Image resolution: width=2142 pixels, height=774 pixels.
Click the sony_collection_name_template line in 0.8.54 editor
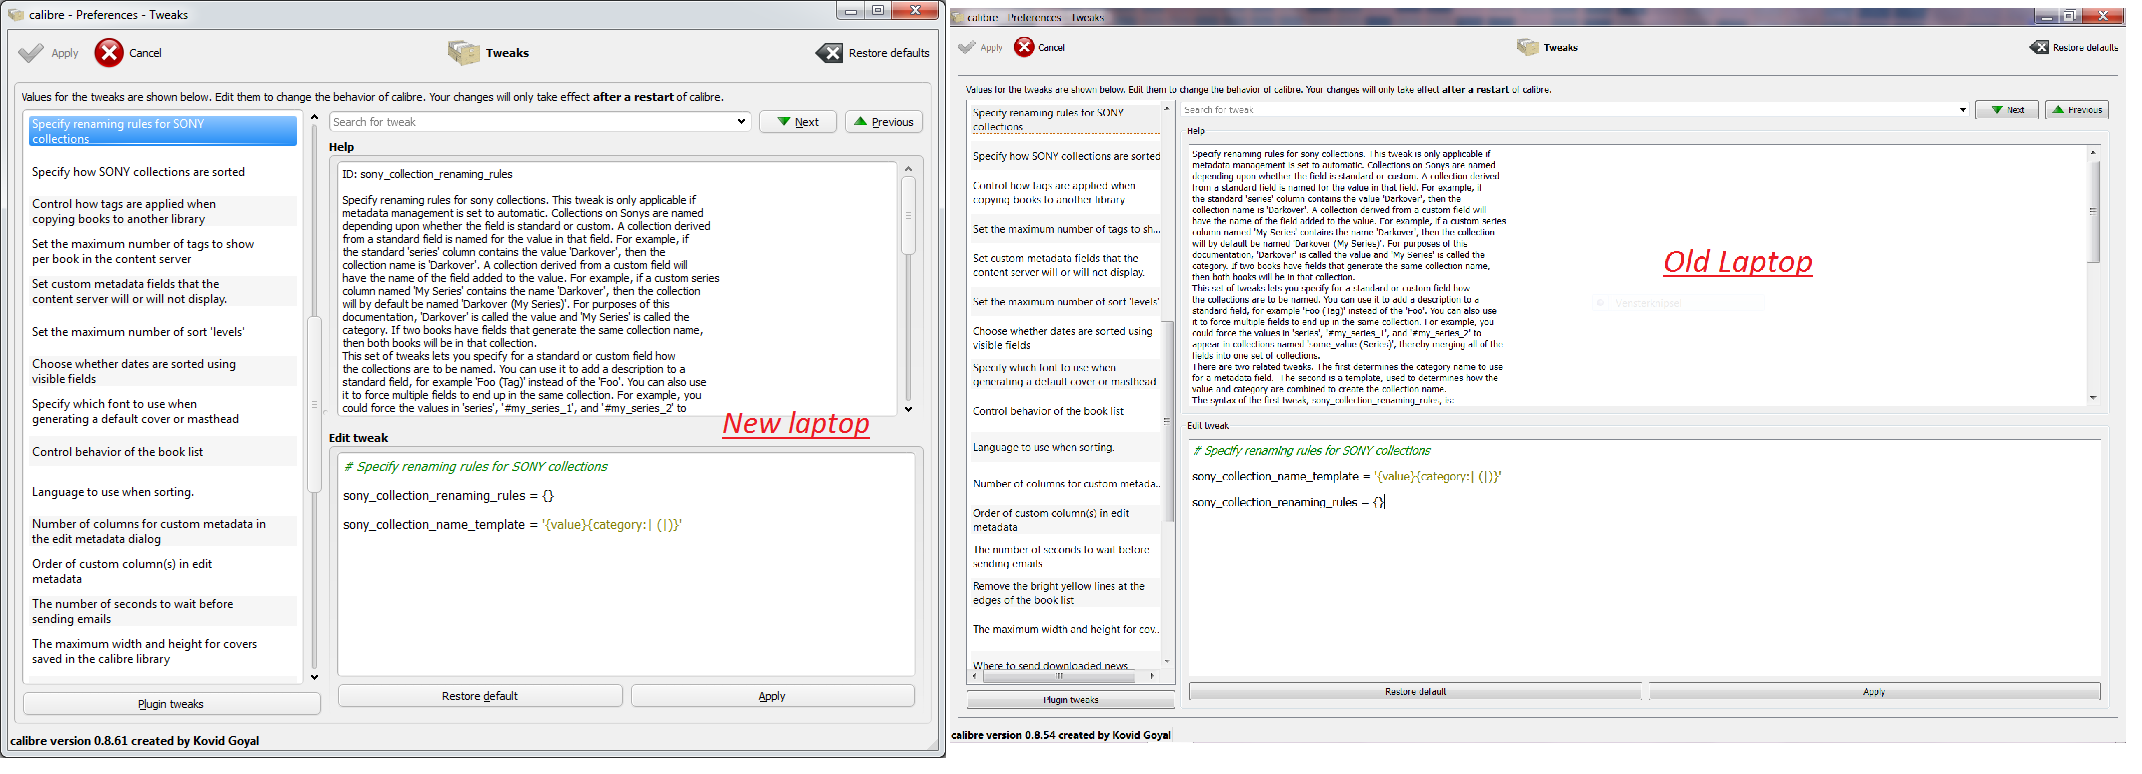(x=1346, y=477)
